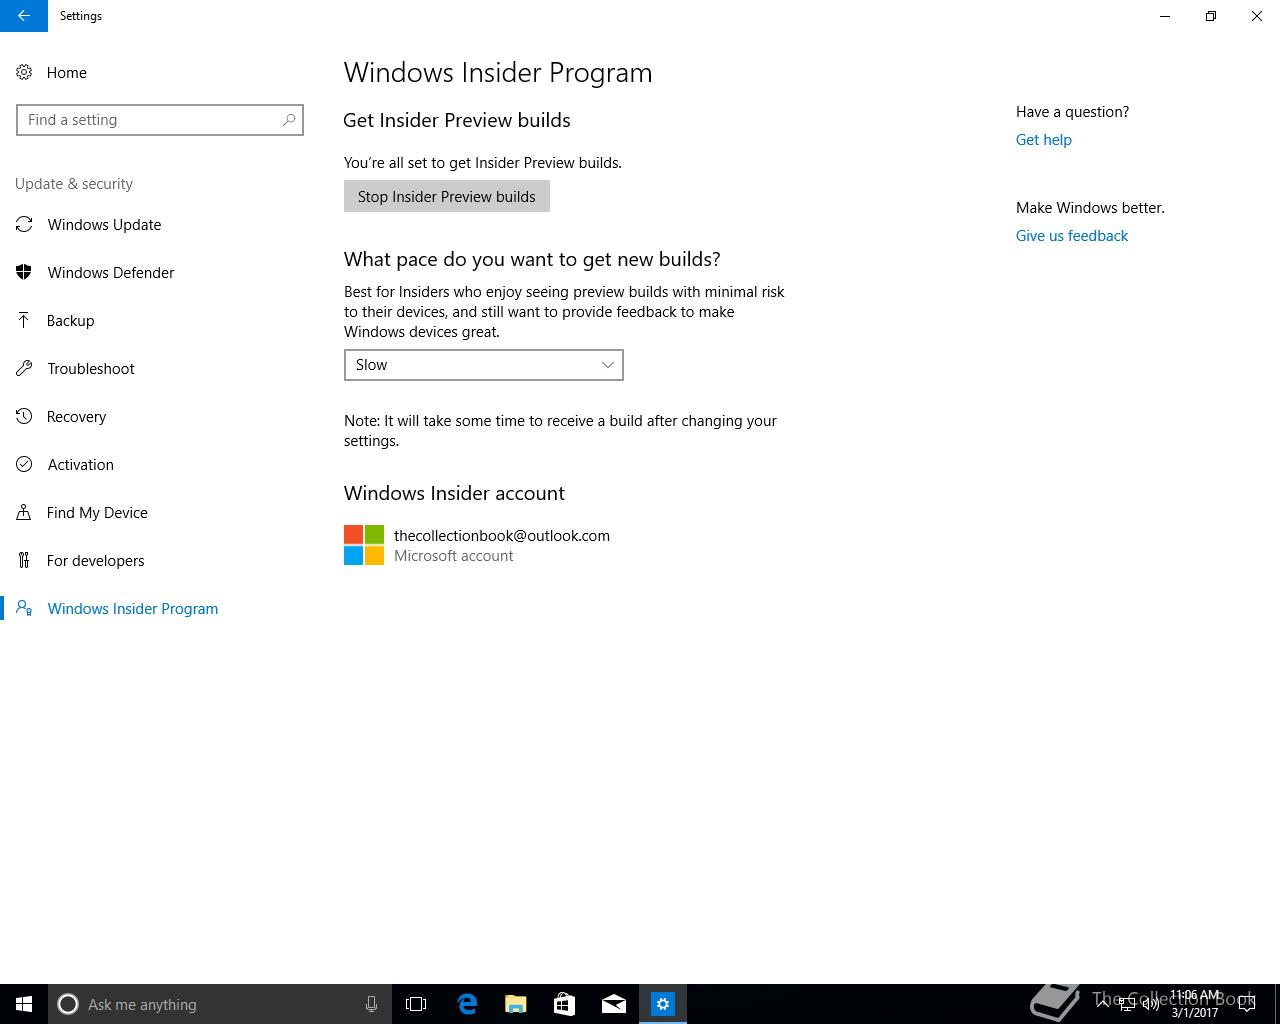Screen dimensions: 1280x1024
Task: Click the Windows Update refresh icon
Action: click(x=24, y=225)
